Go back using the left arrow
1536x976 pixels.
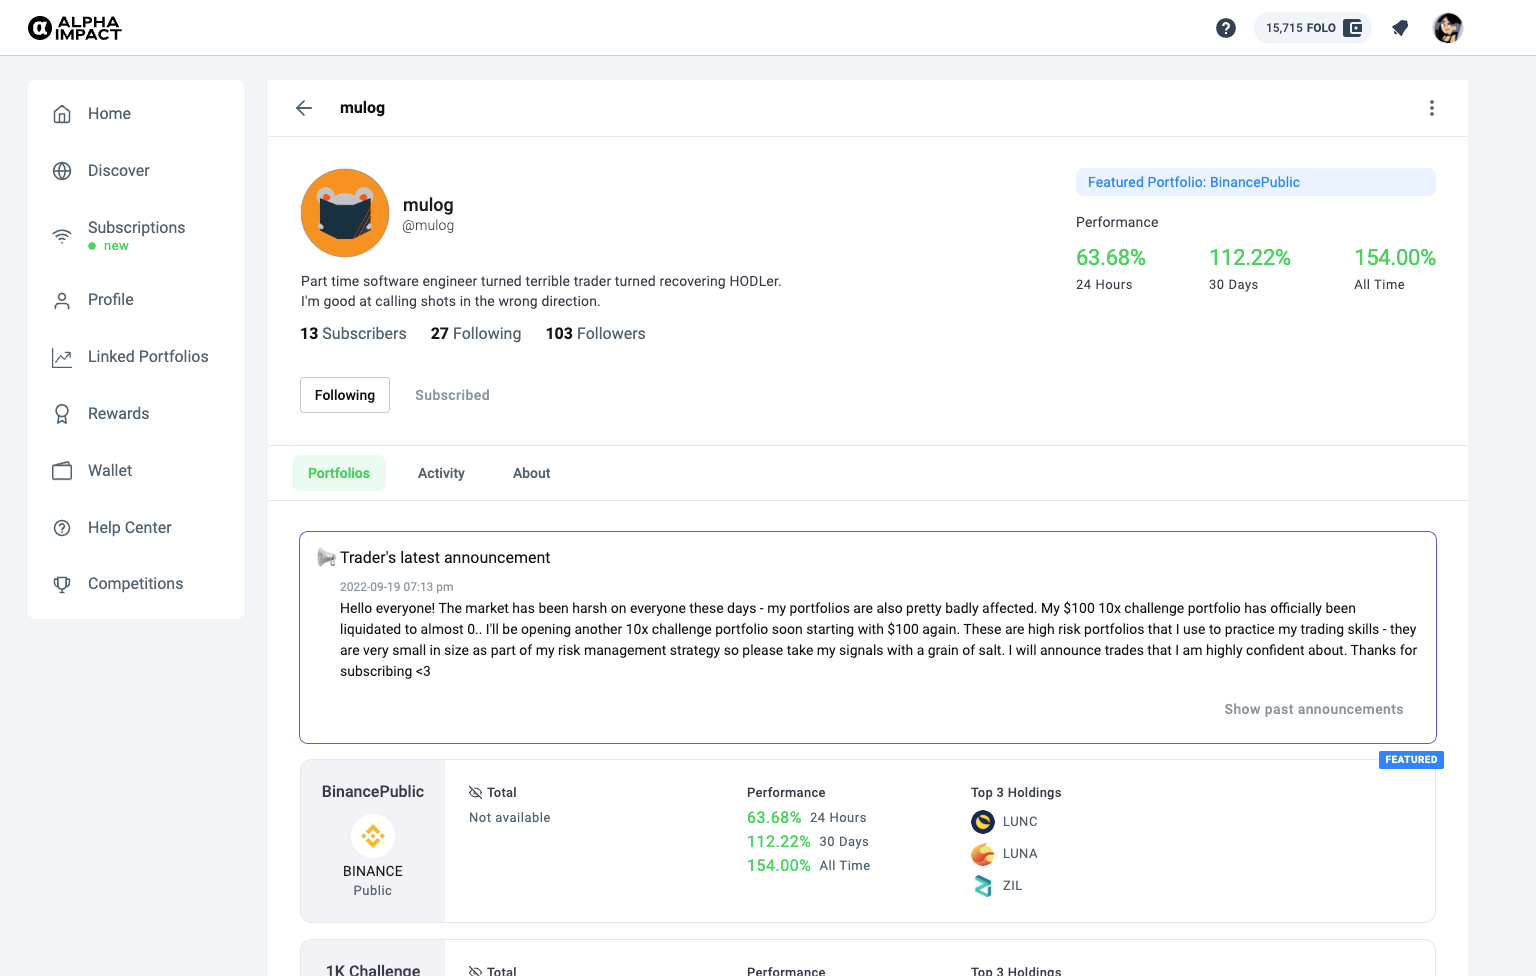pyautogui.click(x=304, y=108)
